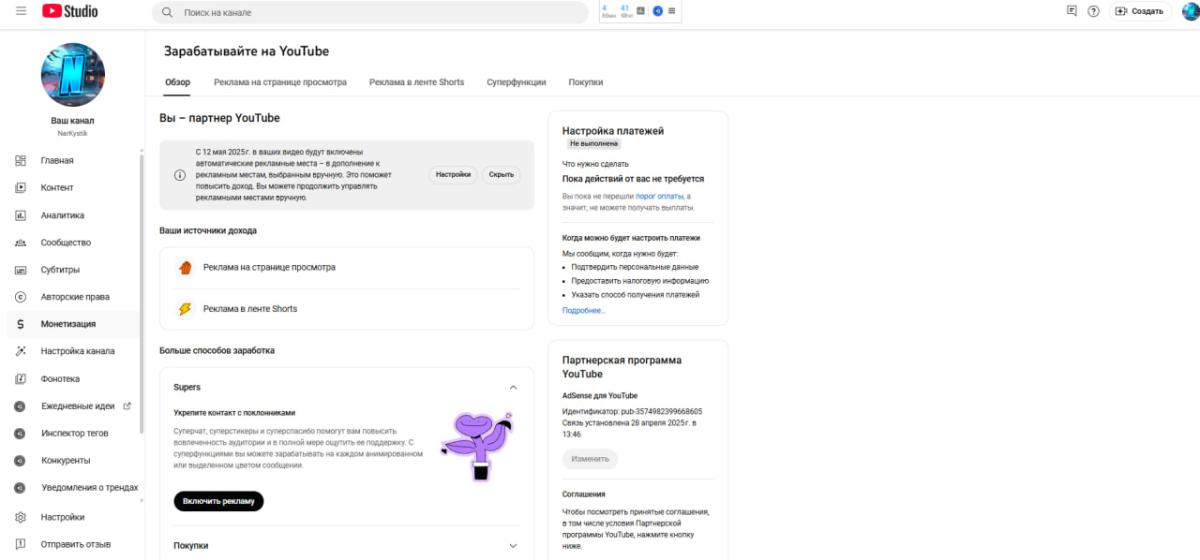Open the extension widget's three-line menu
This screenshot has width=1200, height=560.
point(672,11)
